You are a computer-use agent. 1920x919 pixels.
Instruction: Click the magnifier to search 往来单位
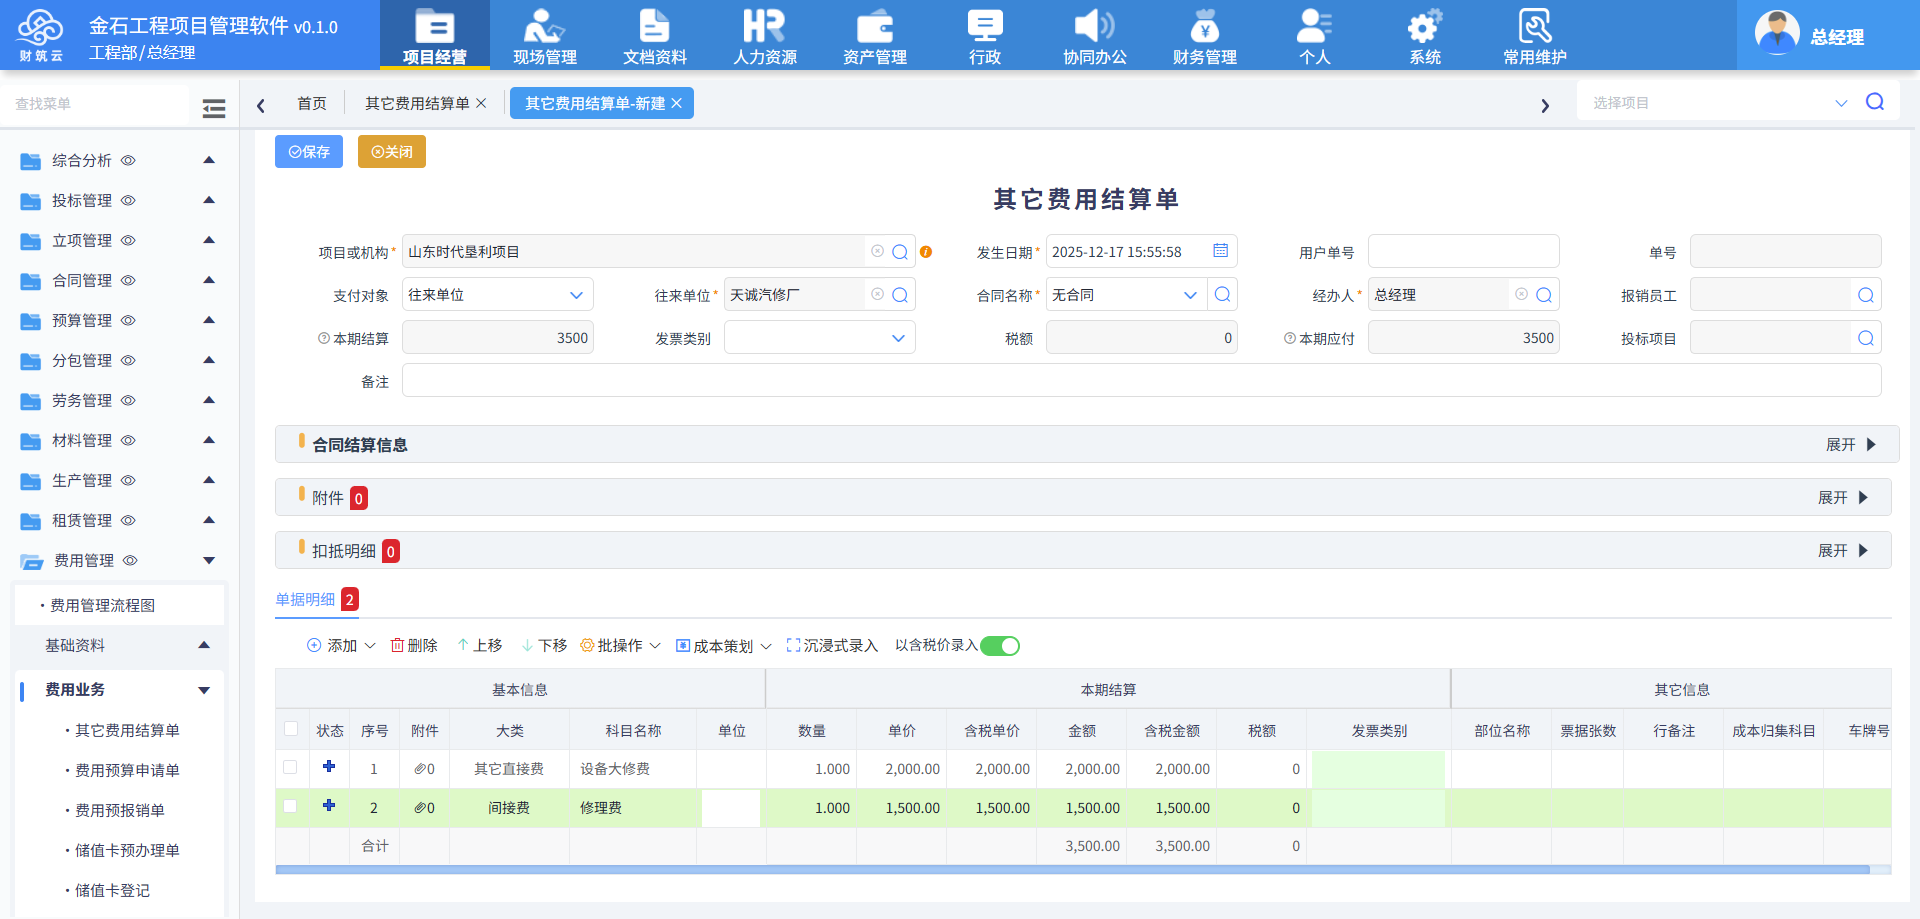click(x=901, y=294)
